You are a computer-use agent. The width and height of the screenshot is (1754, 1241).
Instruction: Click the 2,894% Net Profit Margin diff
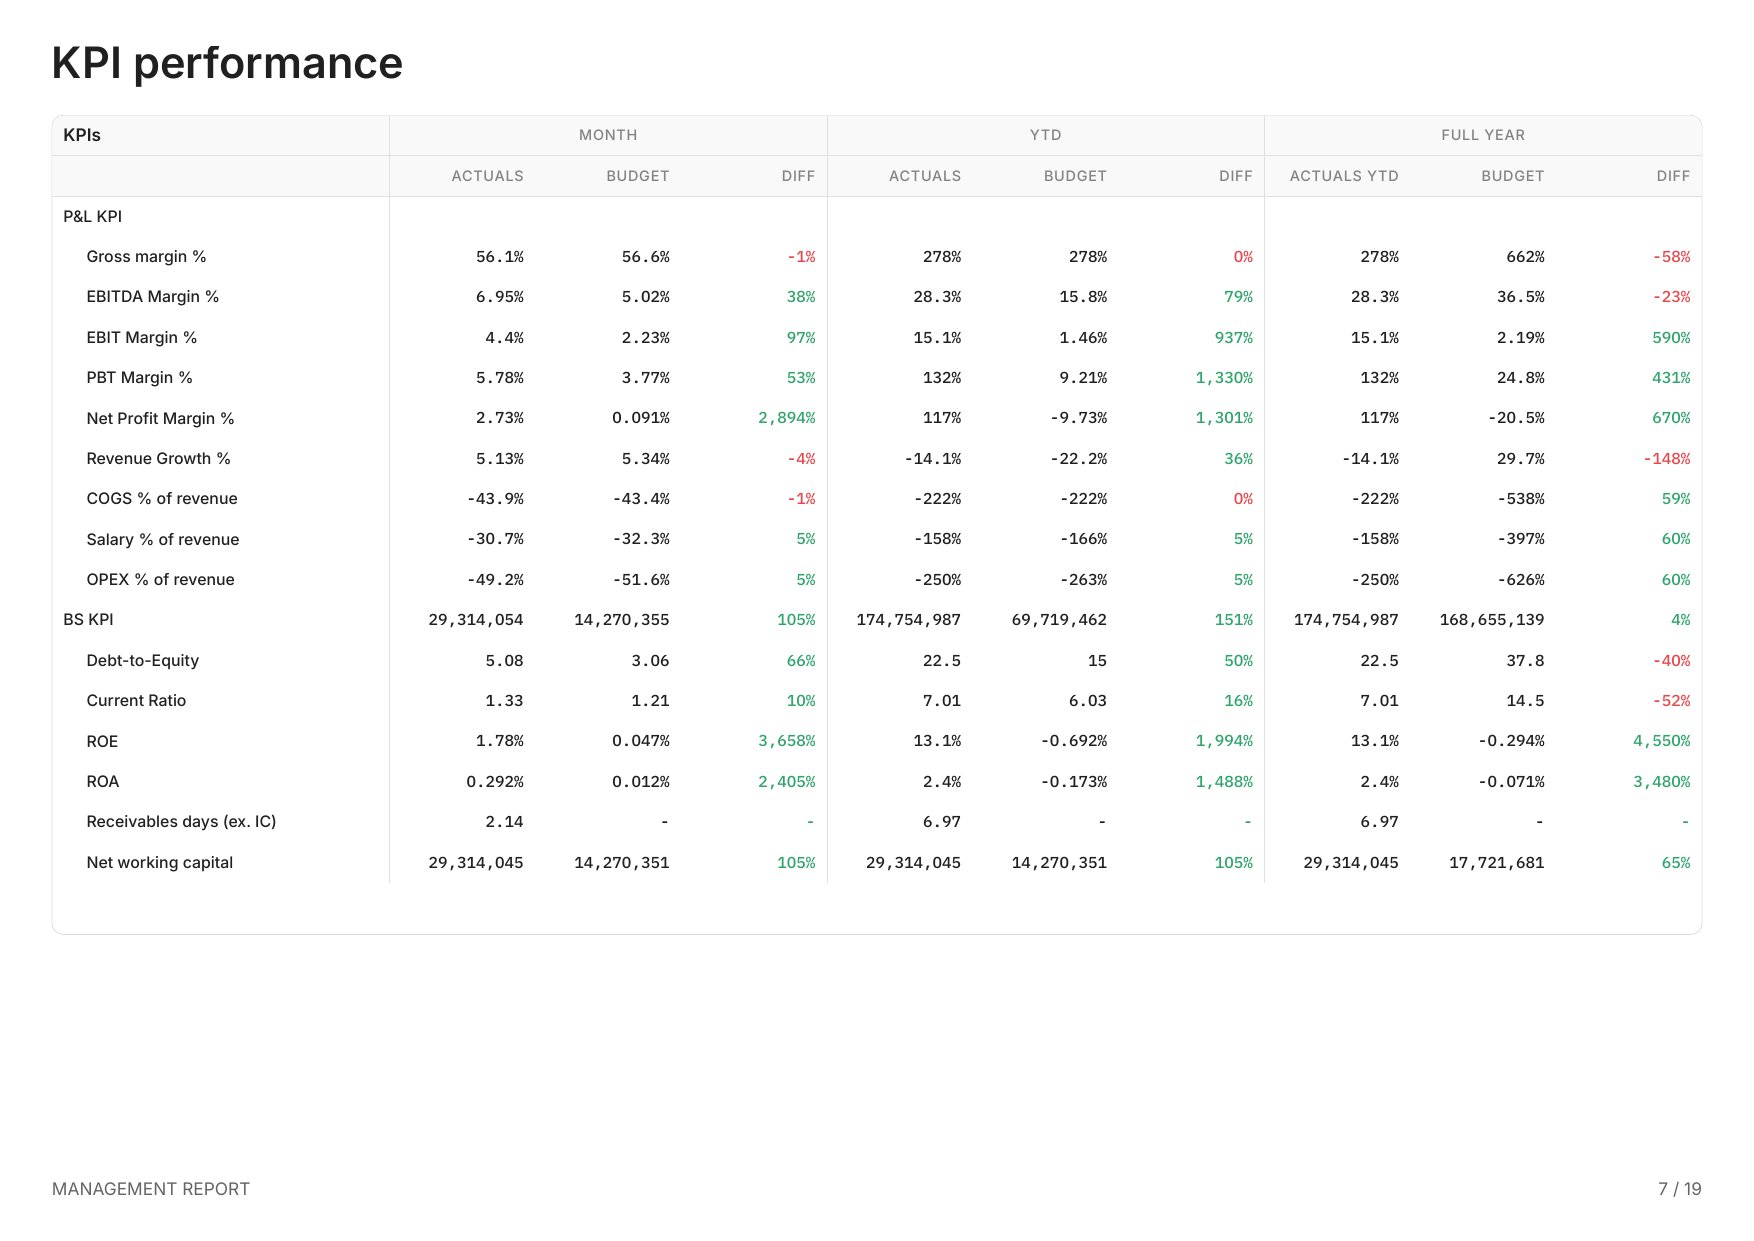(787, 418)
